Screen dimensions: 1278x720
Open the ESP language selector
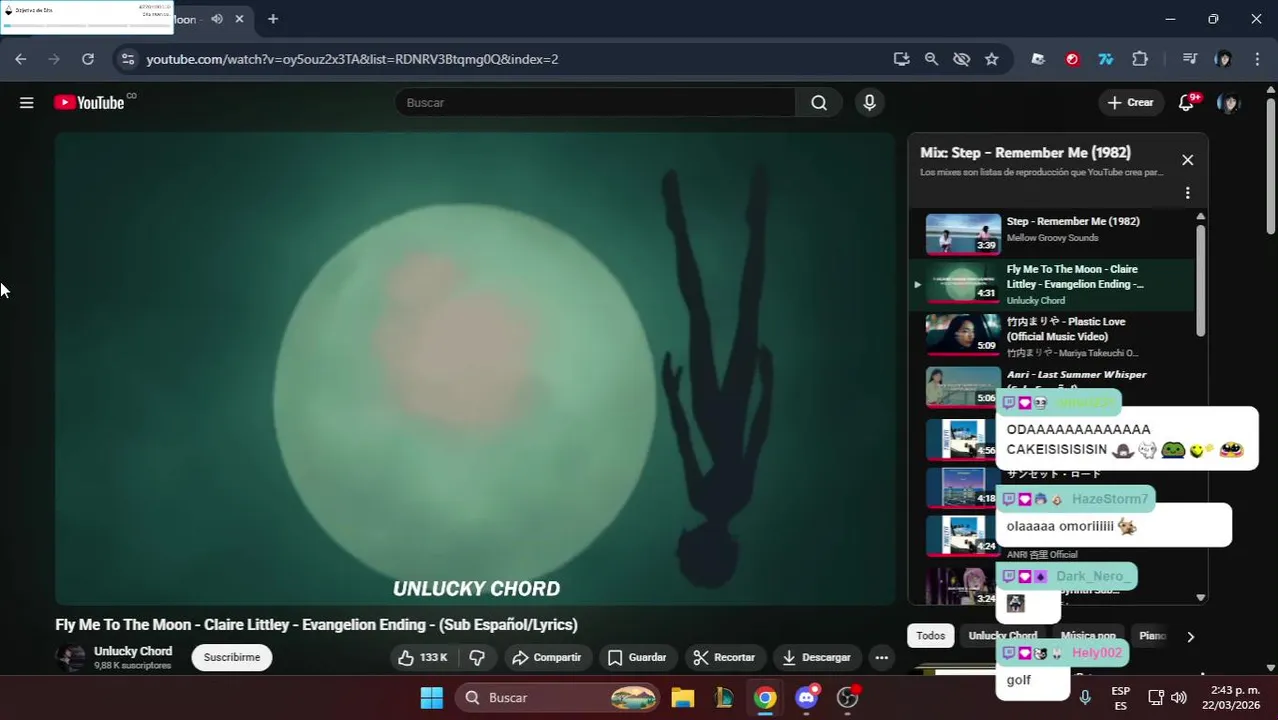[x=1121, y=698]
